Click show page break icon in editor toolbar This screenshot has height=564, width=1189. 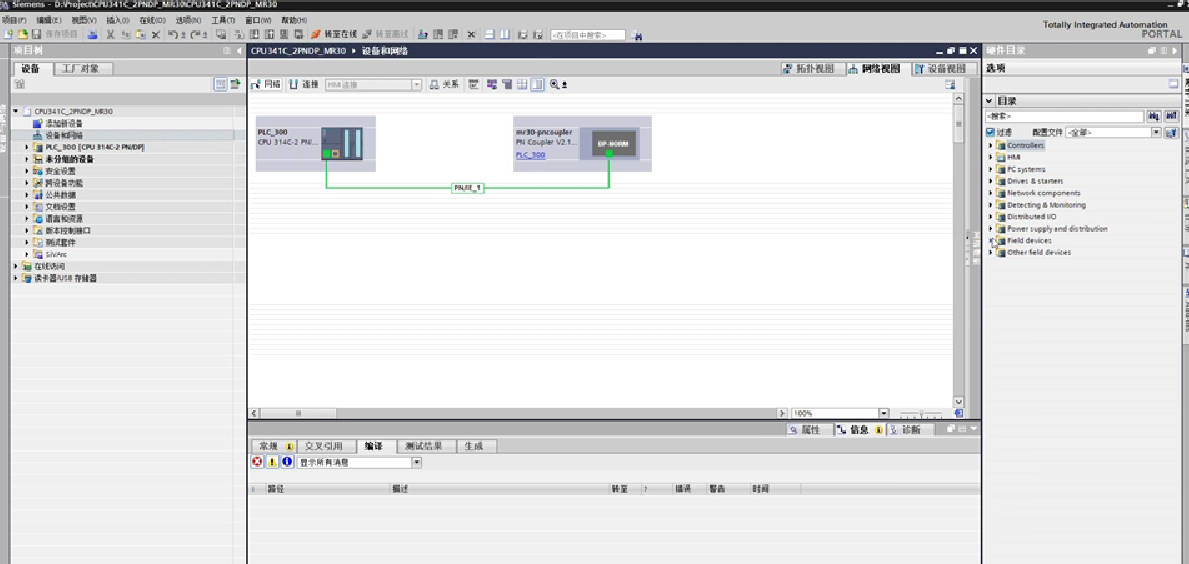pos(522,84)
